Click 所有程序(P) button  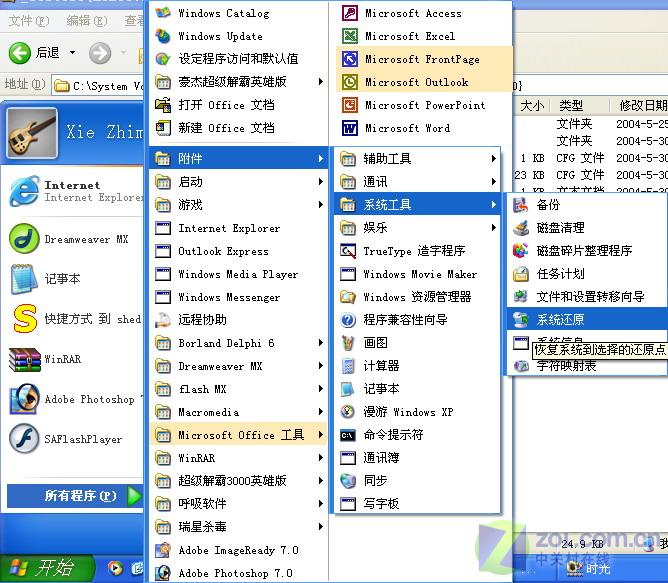click(74, 496)
